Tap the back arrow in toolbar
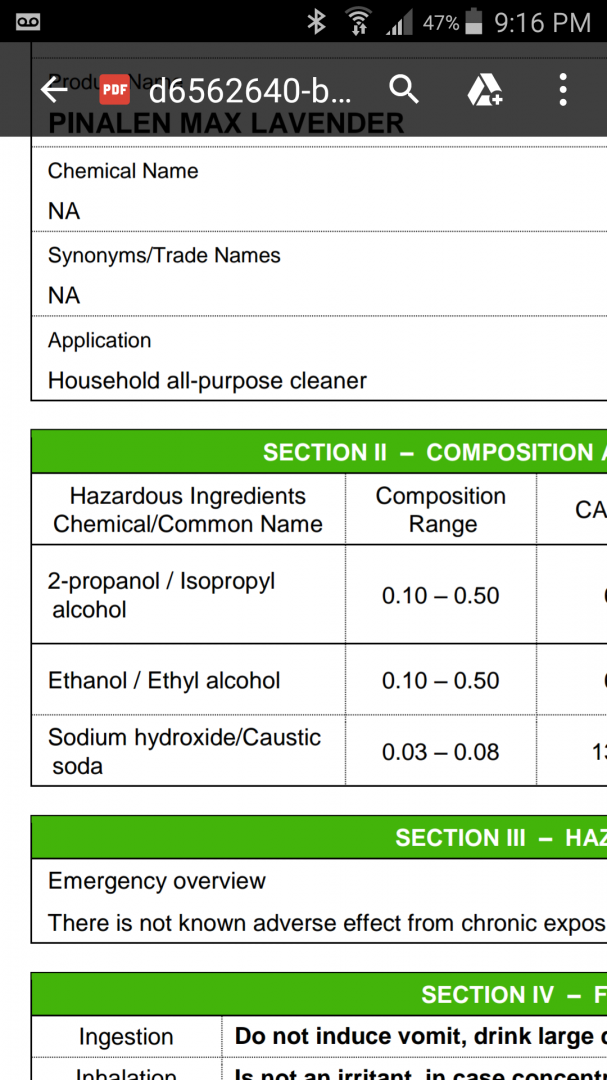Viewport: 607px width, 1080px height. 54,91
